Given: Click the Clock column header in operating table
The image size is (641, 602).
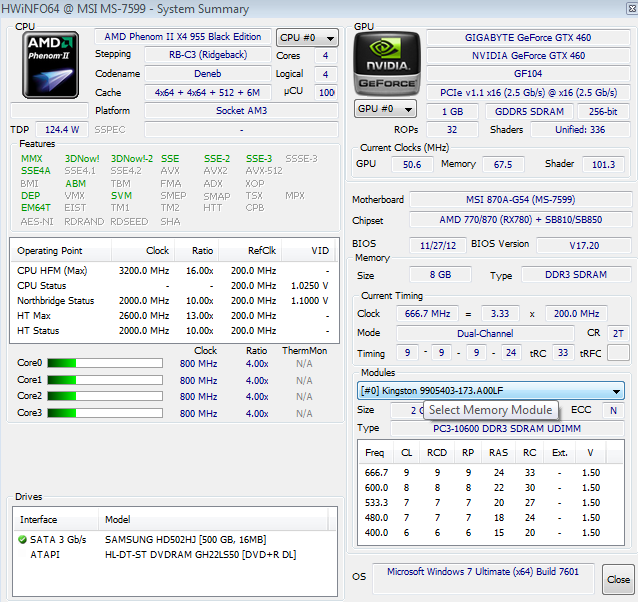Looking at the screenshot, I should coord(143,251).
